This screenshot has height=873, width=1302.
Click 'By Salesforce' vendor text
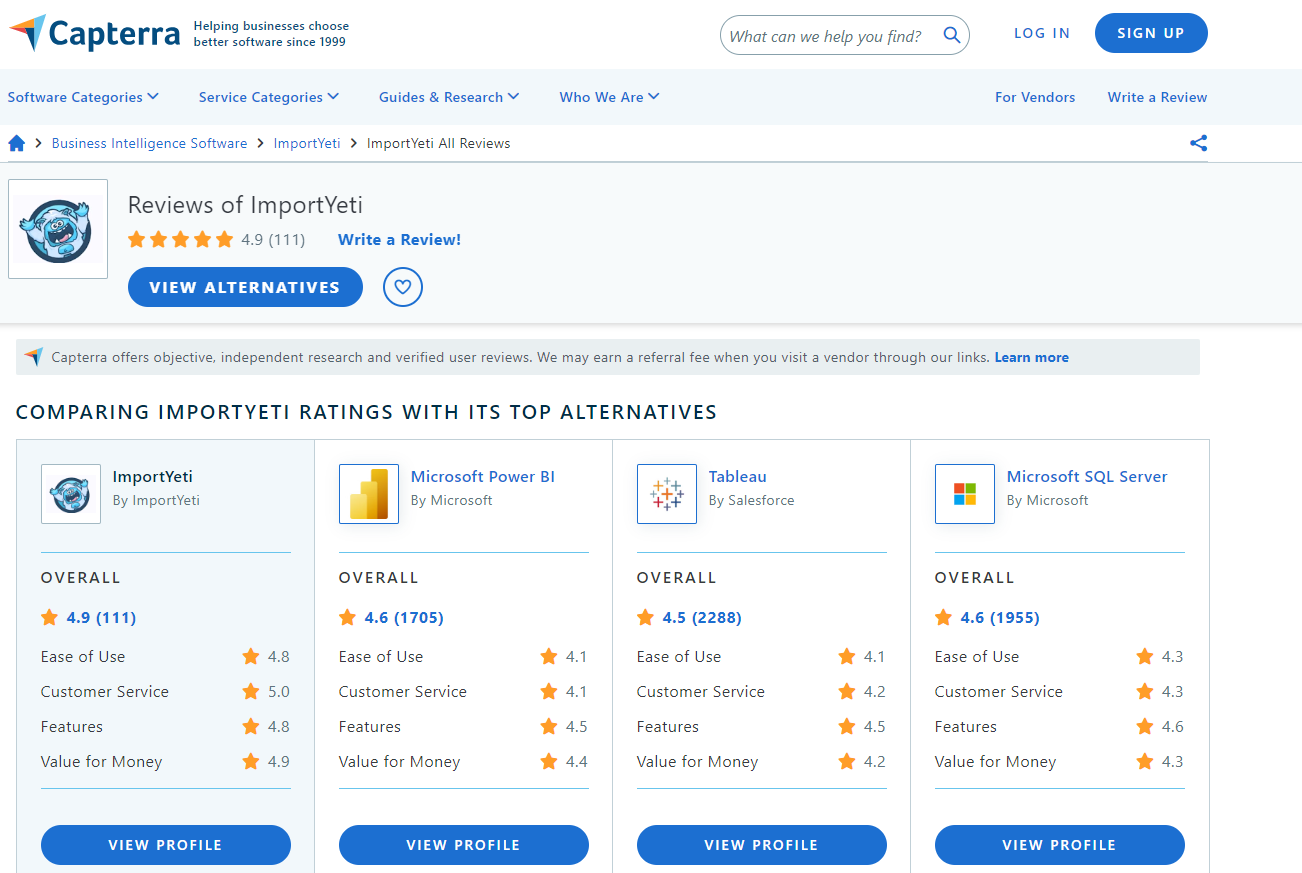click(751, 500)
